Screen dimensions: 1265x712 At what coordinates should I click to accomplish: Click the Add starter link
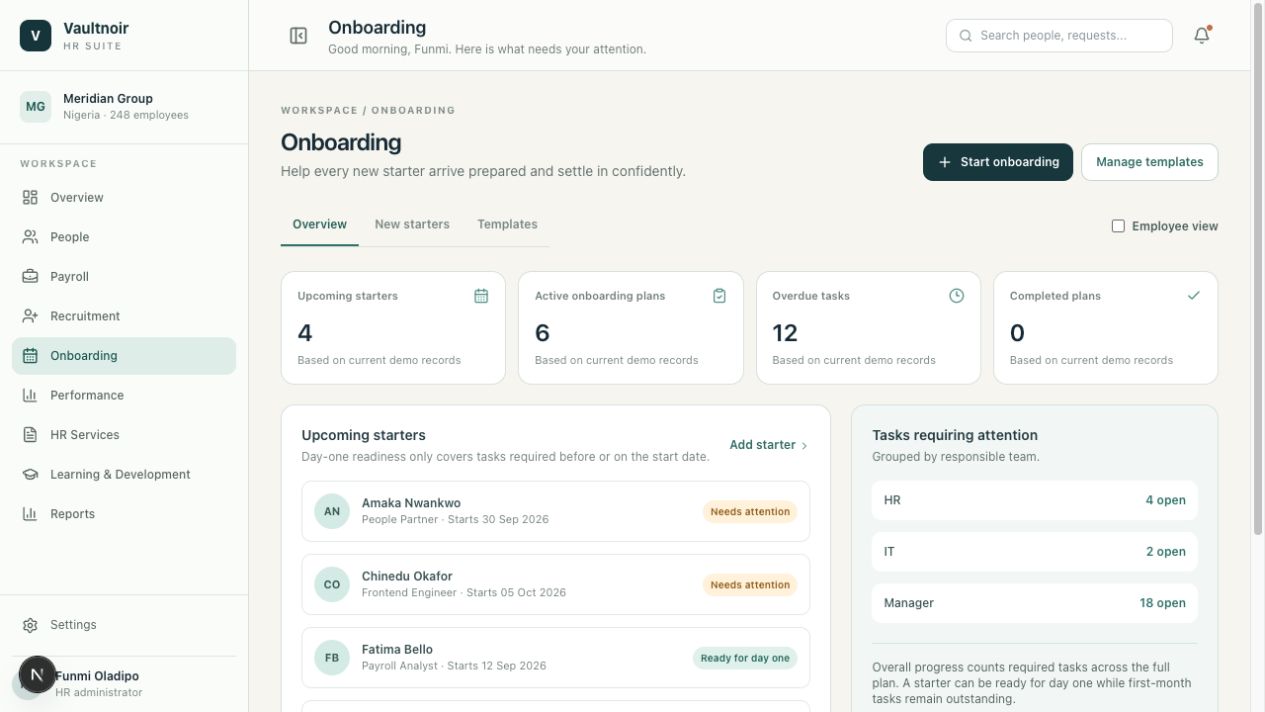pos(768,445)
